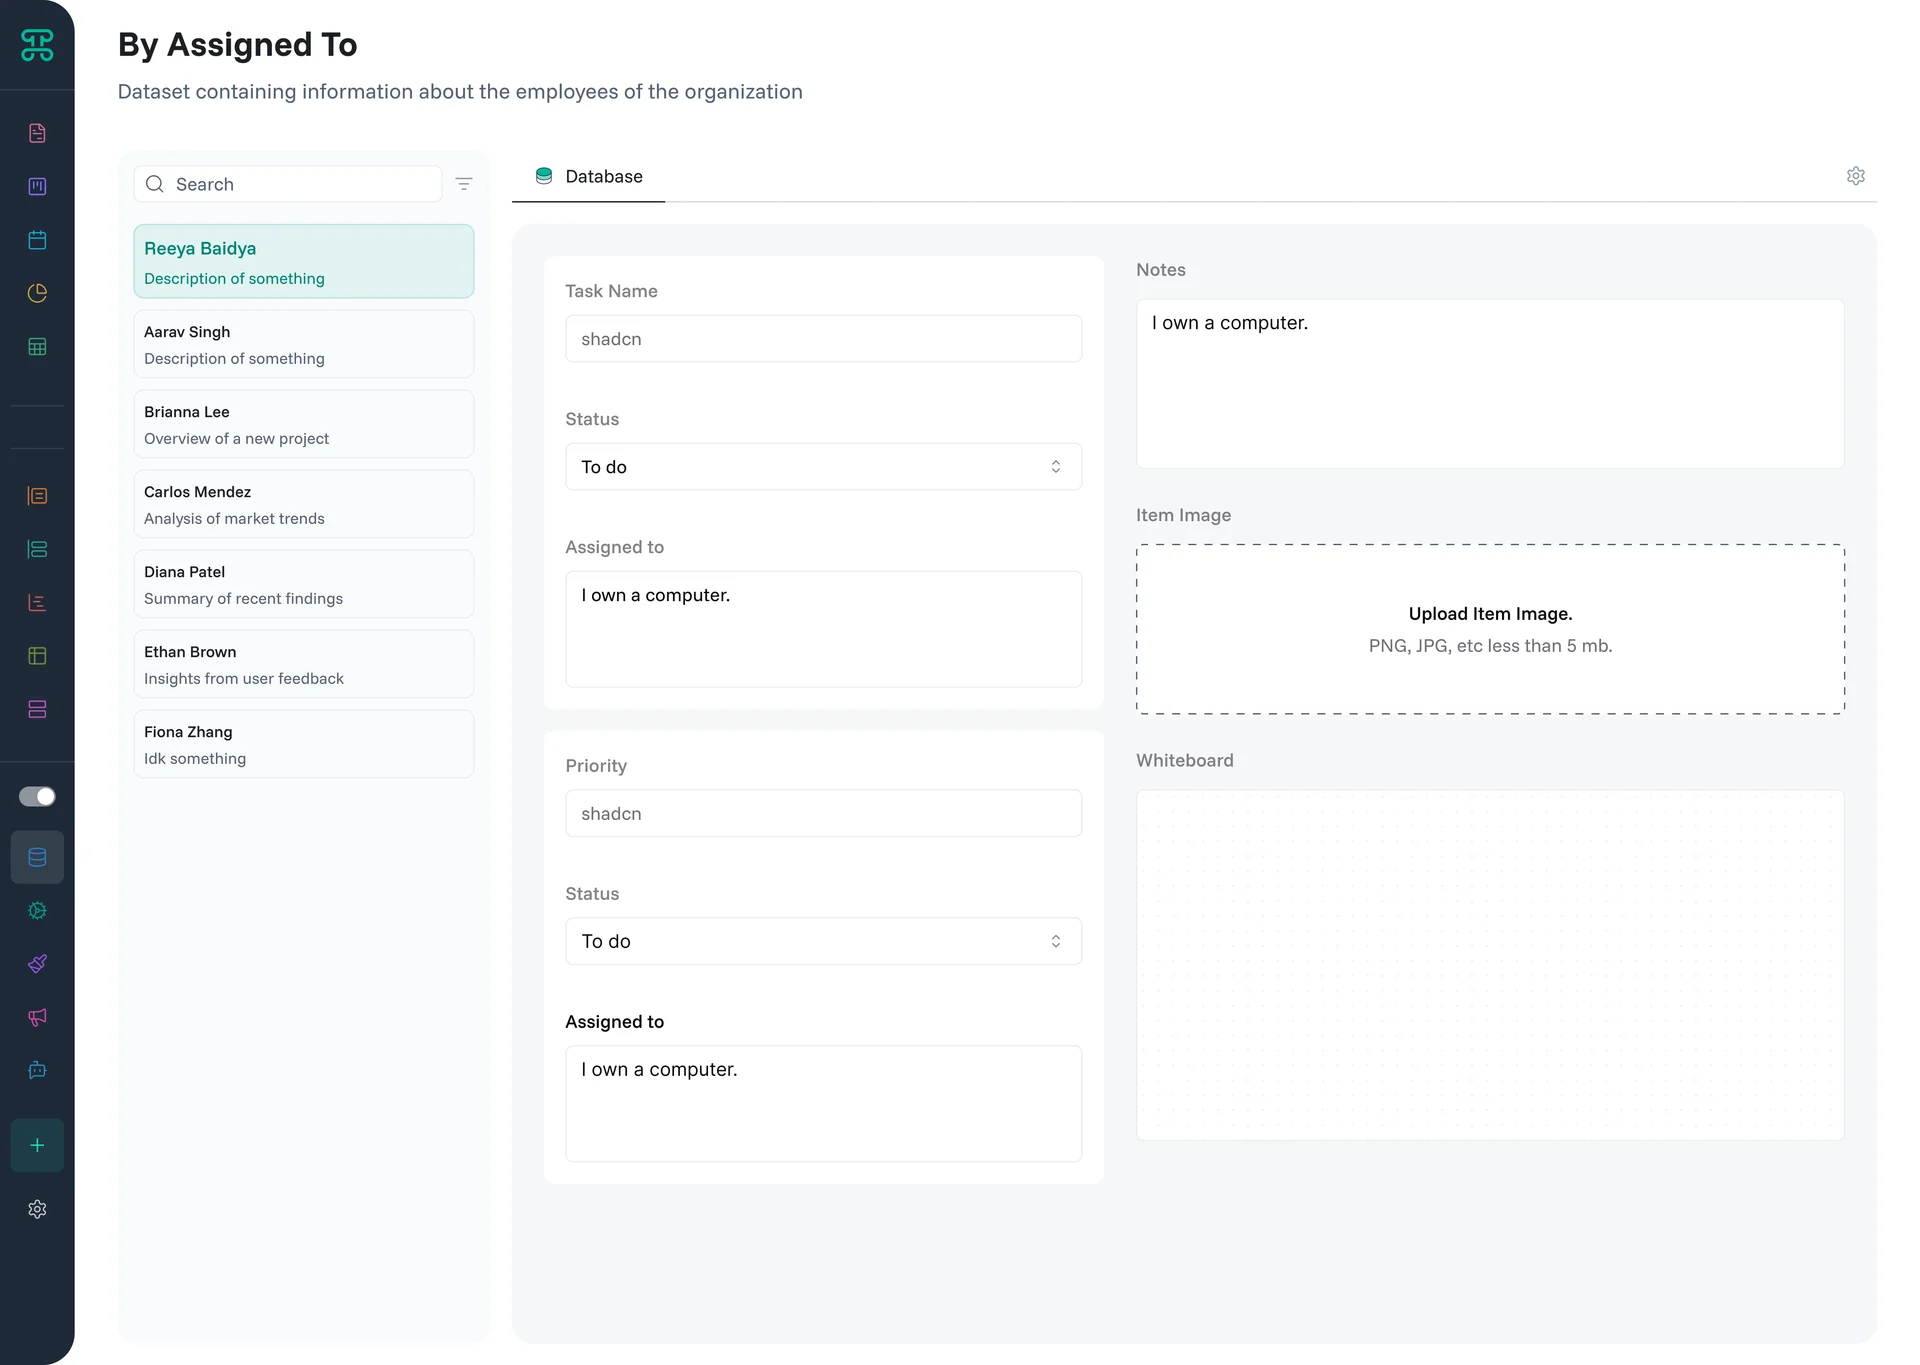Expand the first Status dropdown under Task Name

coord(823,467)
